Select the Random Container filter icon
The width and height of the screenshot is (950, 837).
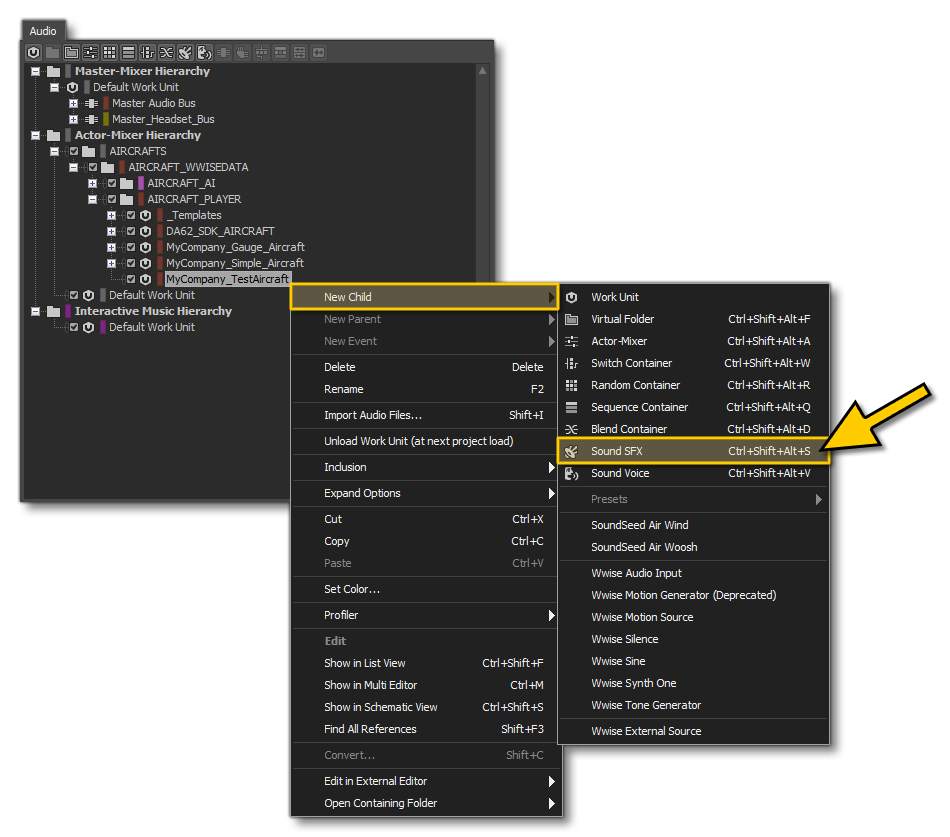(108, 52)
